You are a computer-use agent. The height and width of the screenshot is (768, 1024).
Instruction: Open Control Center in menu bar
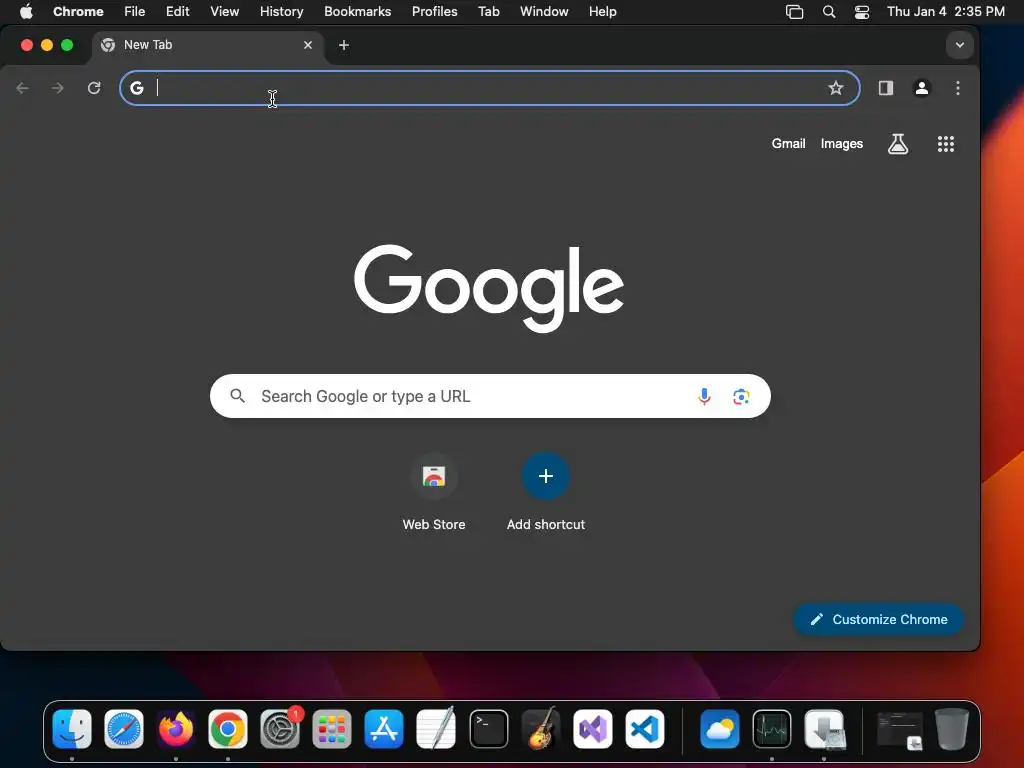(x=861, y=12)
